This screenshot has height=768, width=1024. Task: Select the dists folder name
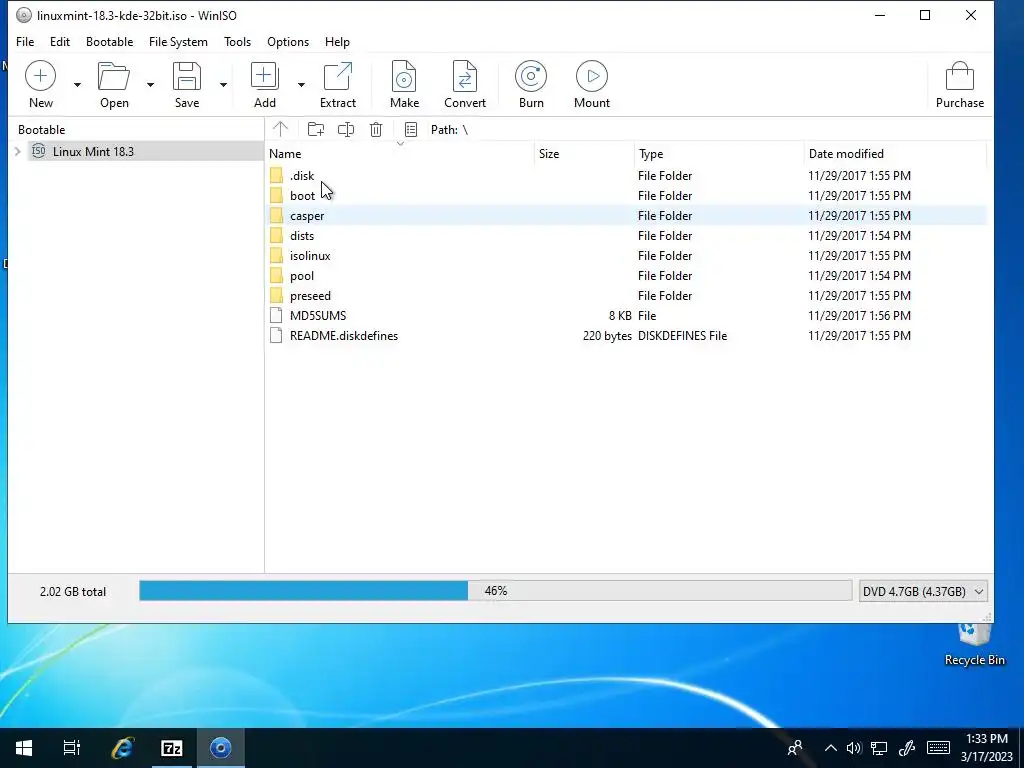[x=302, y=236]
